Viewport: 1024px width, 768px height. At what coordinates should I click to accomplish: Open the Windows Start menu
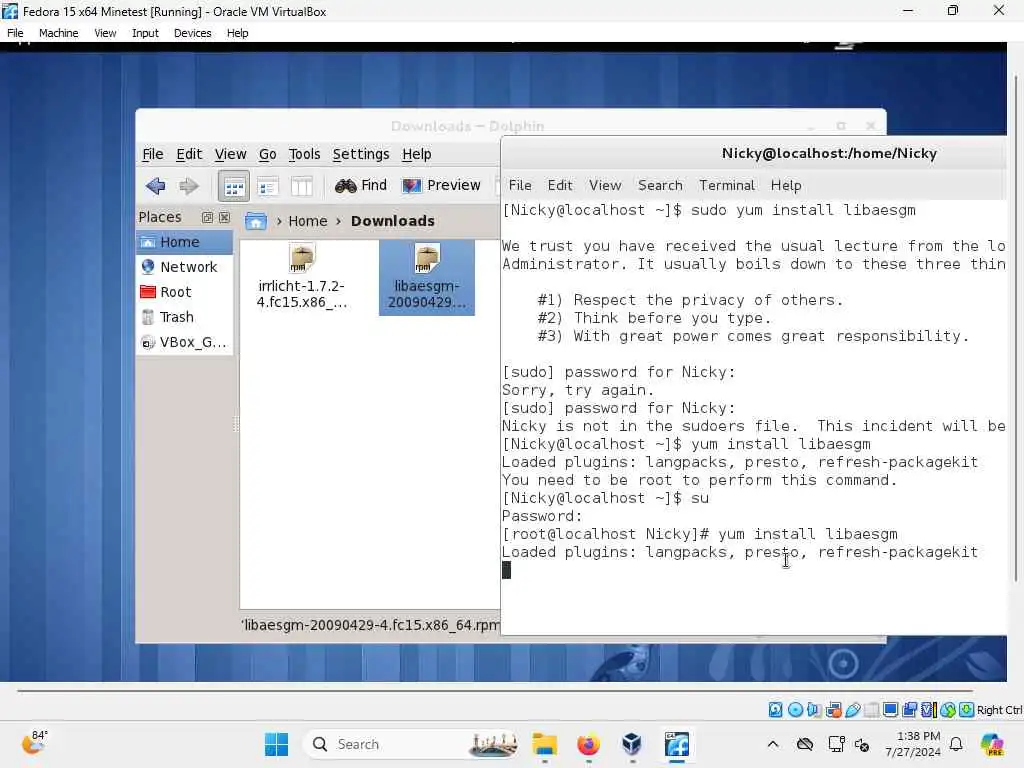[x=276, y=744]
